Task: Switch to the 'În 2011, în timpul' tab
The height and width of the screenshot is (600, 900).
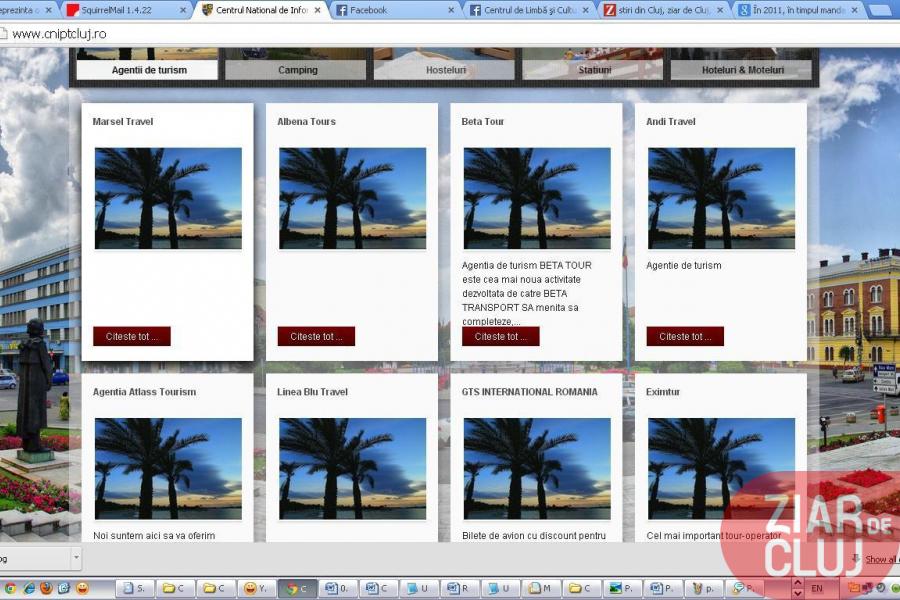Action: point(798,10)
